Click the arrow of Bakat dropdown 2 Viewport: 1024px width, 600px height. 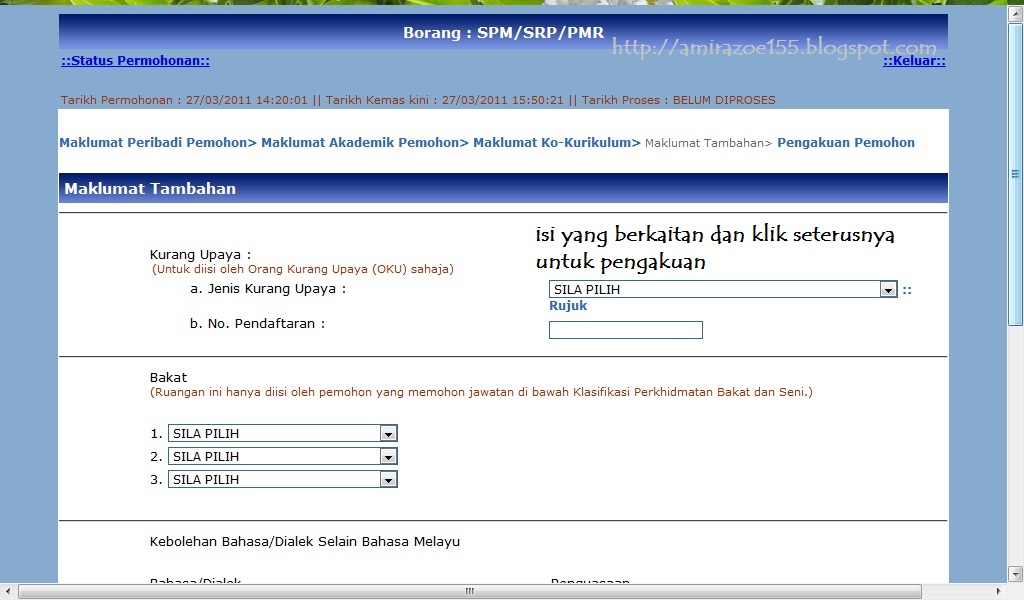[x=389, y=456]
